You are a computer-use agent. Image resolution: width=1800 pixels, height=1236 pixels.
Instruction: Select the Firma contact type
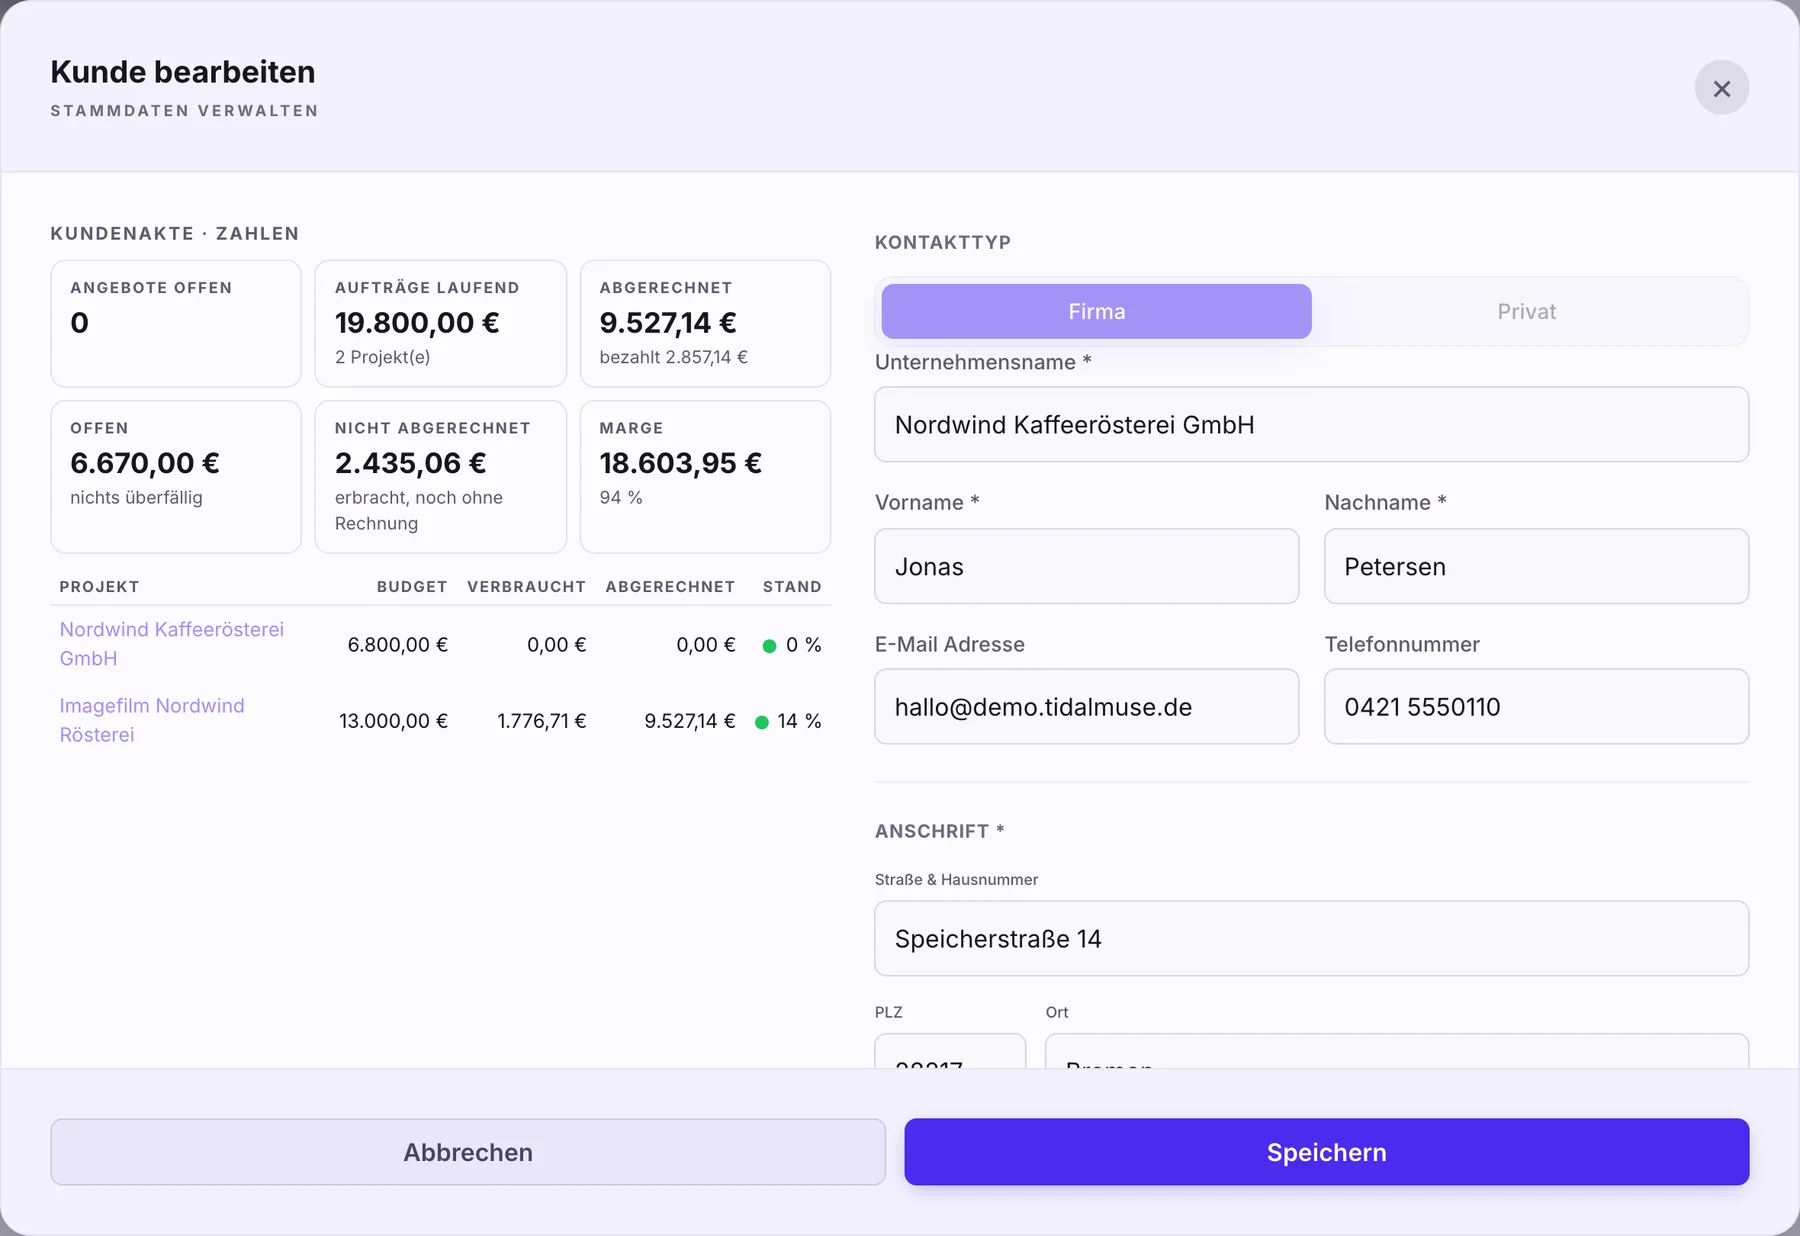[1096, 311]
